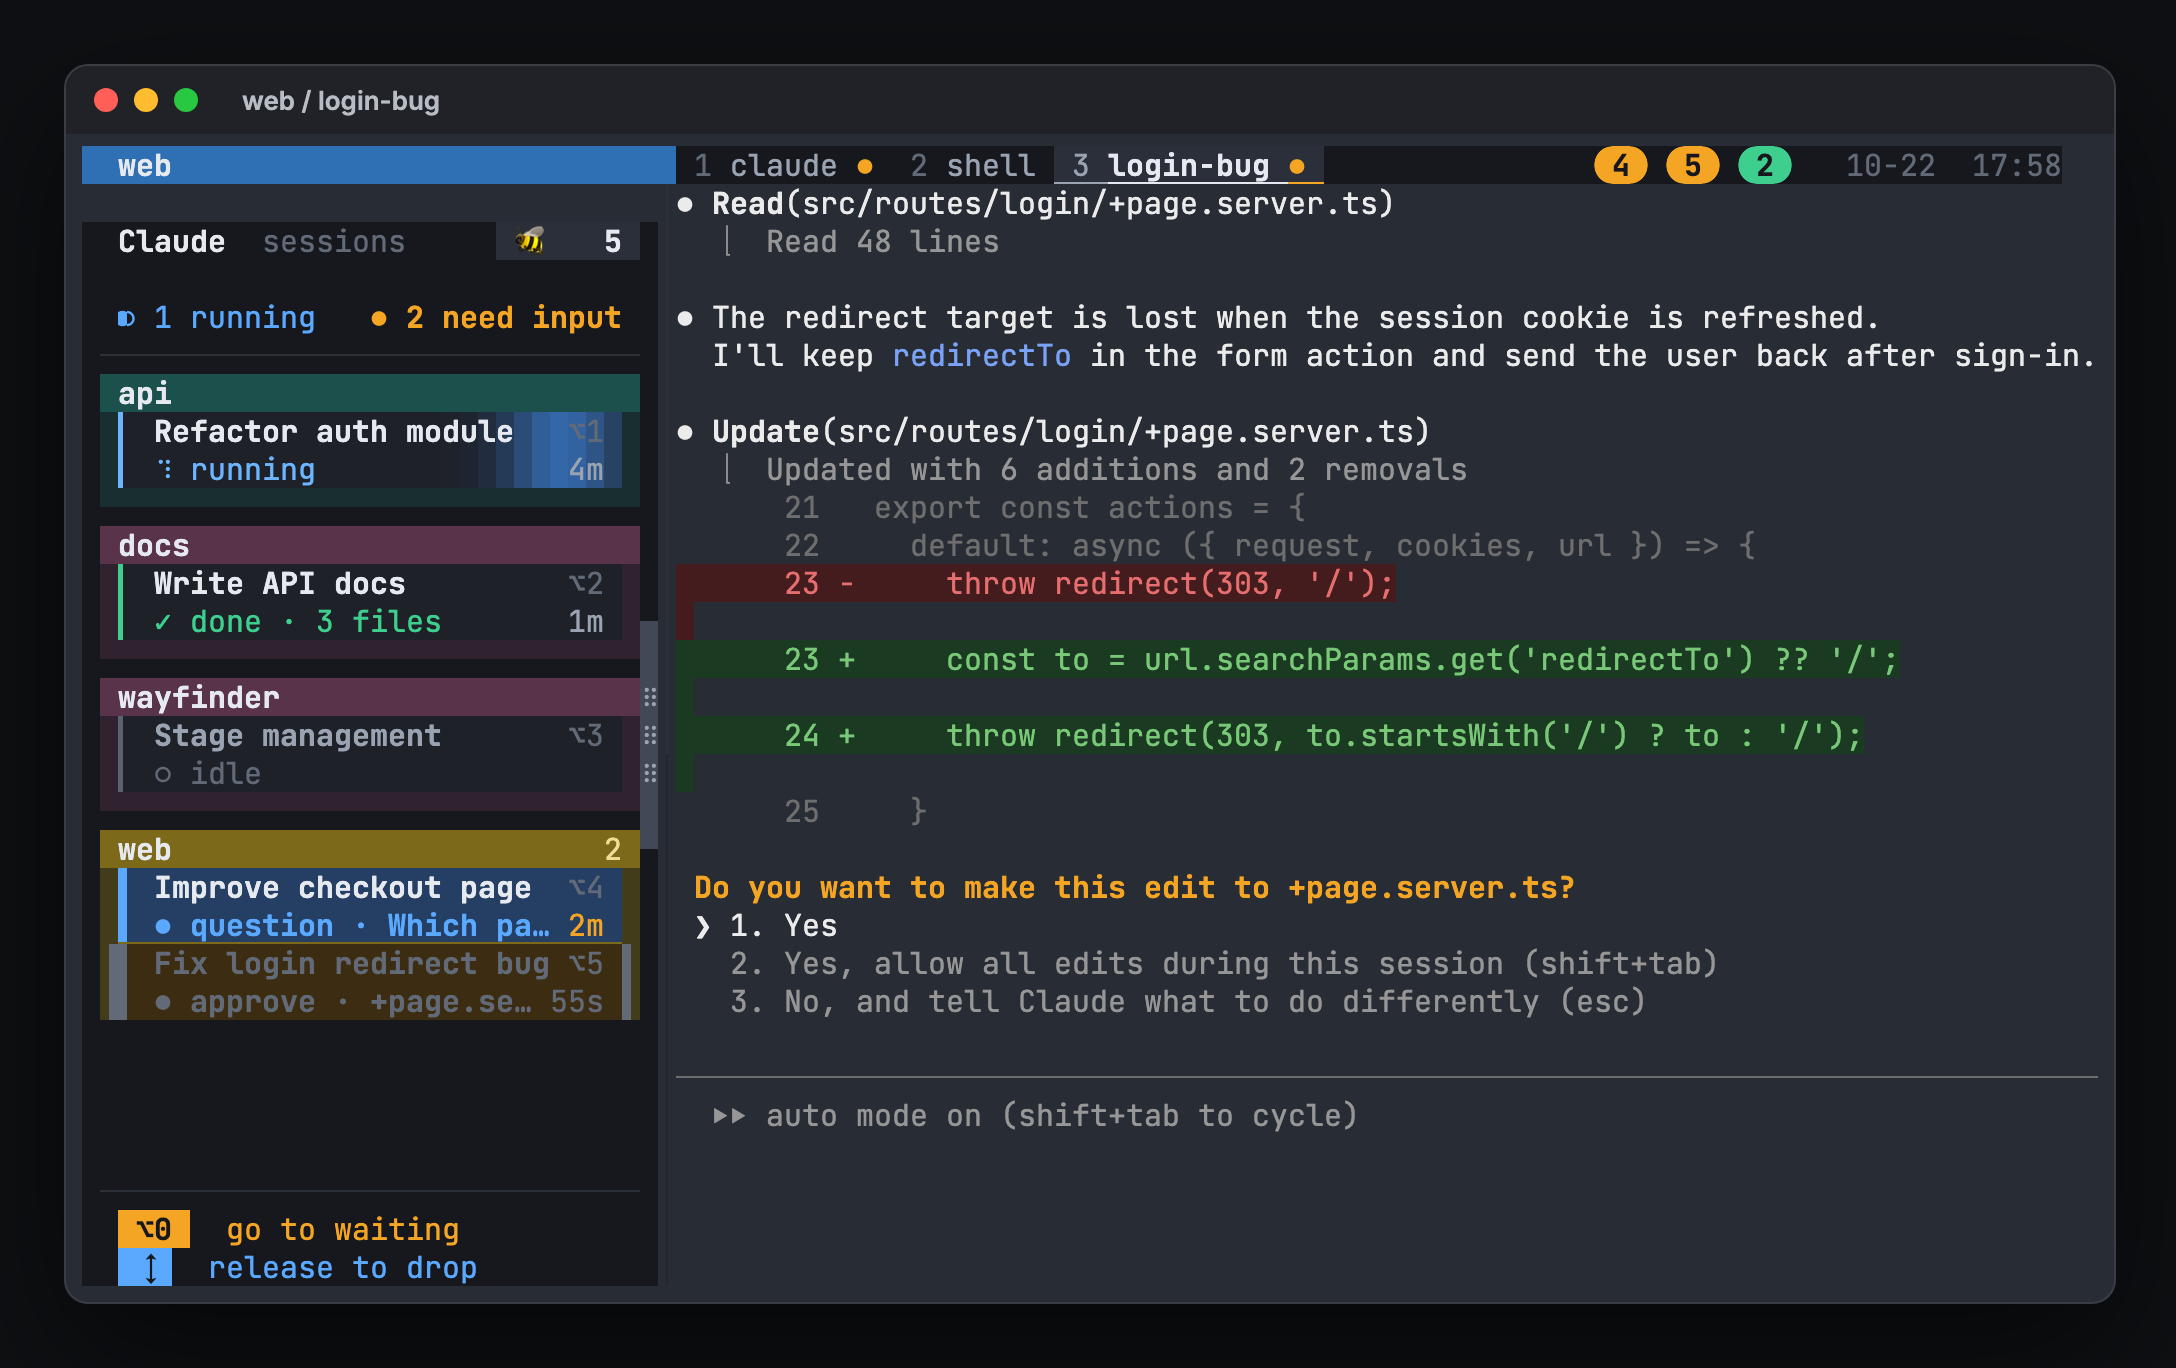2176x1368 pixels.
Task: Click the blue up-down arrow drop icon
Action: pyautogui.click(x=145, y=1267)
